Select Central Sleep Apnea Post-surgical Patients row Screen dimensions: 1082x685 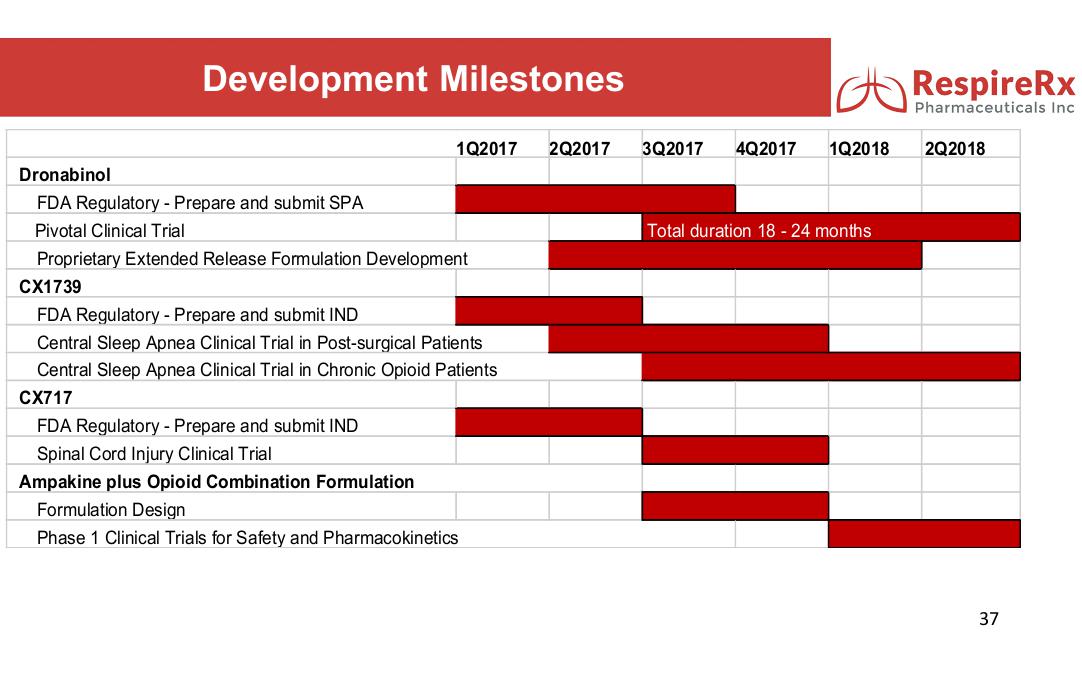pos(259,343)
